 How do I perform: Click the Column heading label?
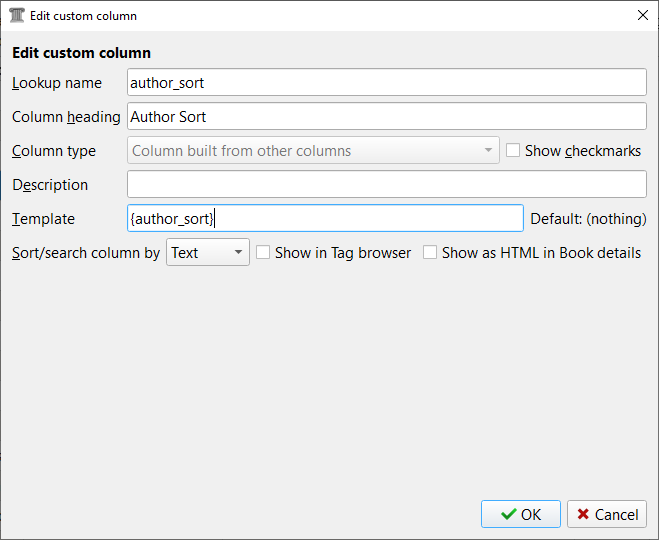click(66, 117)
